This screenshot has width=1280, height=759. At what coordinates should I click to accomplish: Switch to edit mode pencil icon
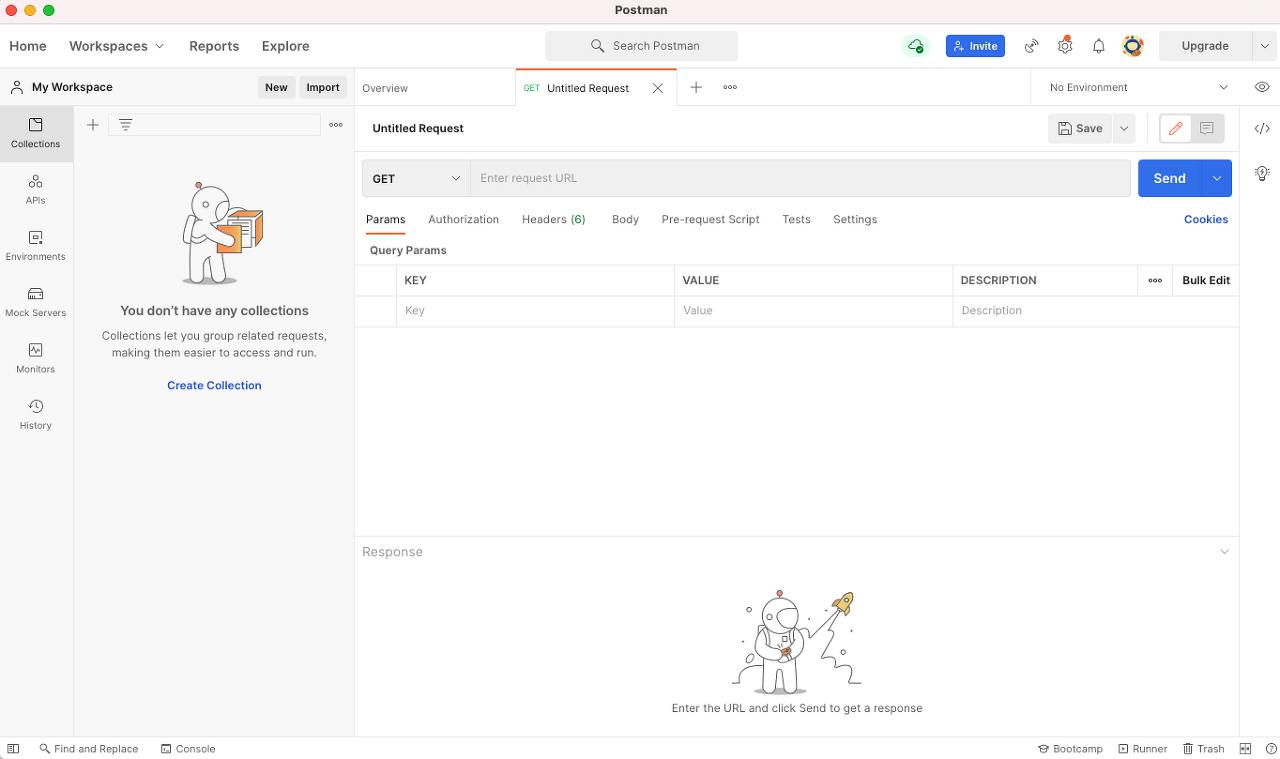1176,128
